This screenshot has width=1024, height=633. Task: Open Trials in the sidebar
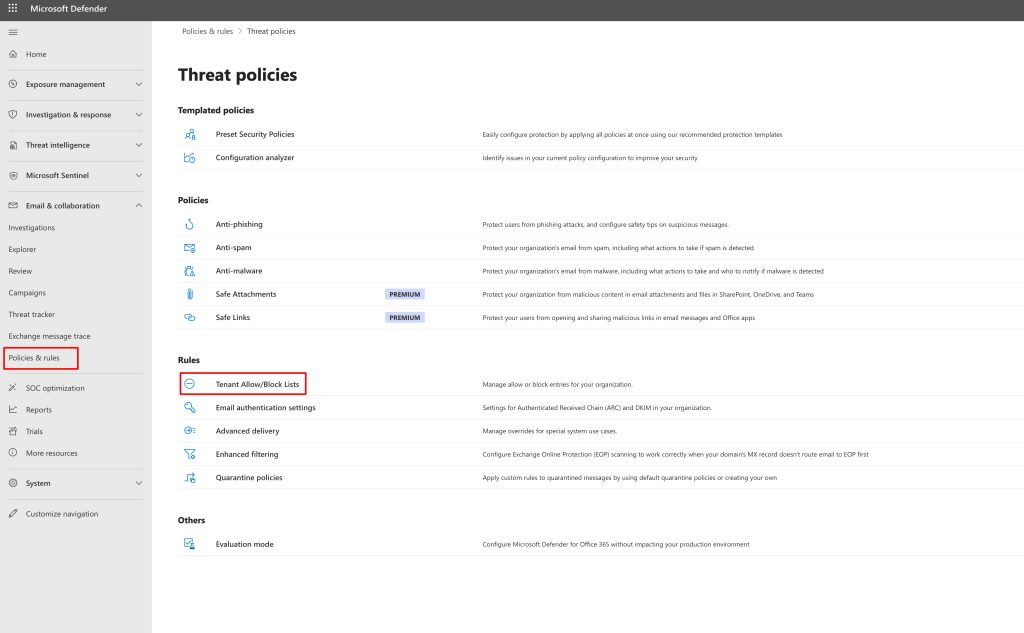click(34, 431)
